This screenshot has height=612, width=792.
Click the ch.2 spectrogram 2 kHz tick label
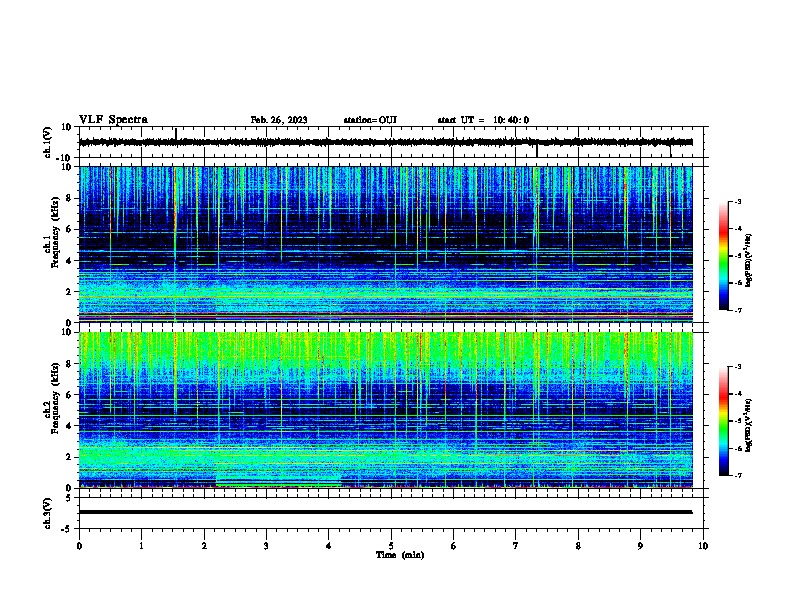(70, 457)
